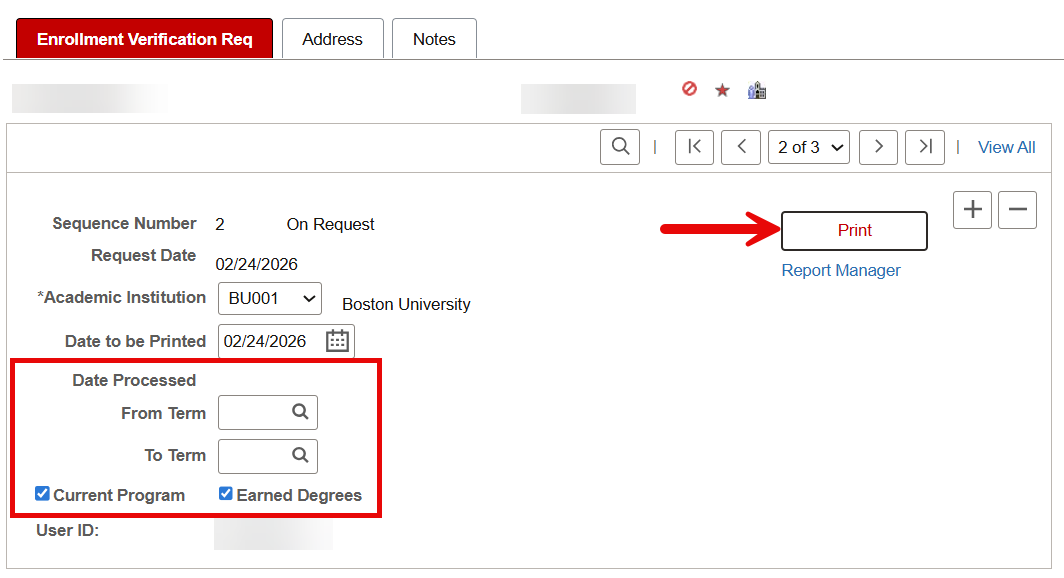This screenshot has width=1064, height=578.
Task: Open Academic Institution BU001 dropdown
Action: [x=270, y=298]
